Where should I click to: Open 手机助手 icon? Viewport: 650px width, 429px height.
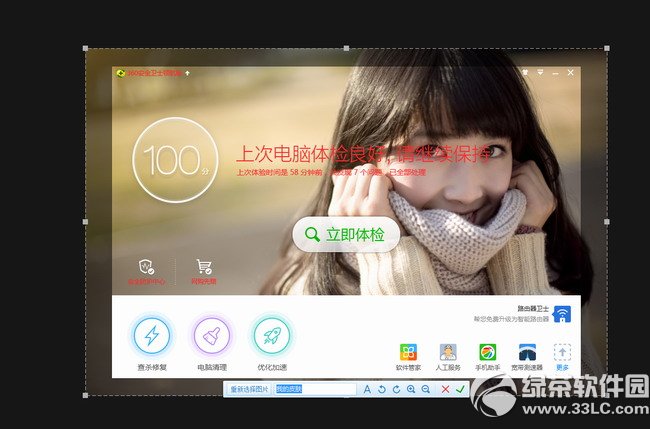point(487,352)
